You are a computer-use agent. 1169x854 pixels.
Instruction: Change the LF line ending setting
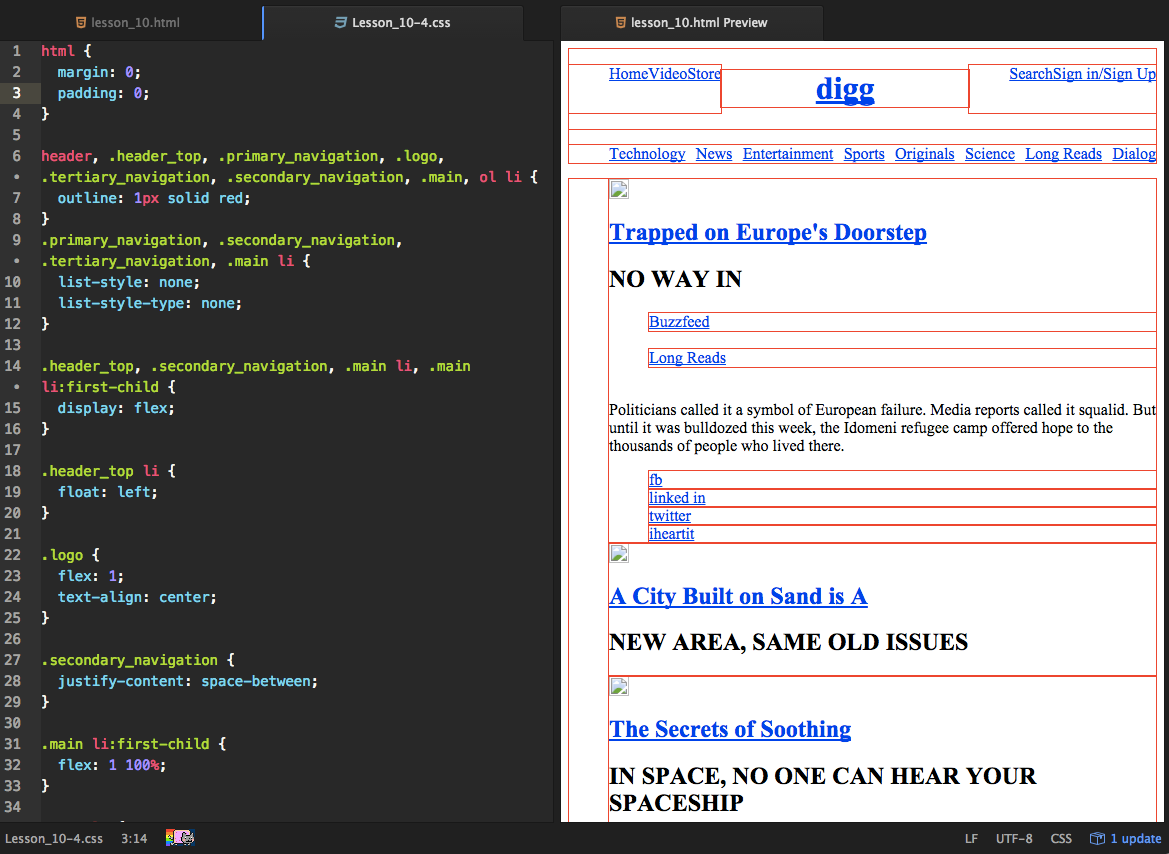(971, 838)
